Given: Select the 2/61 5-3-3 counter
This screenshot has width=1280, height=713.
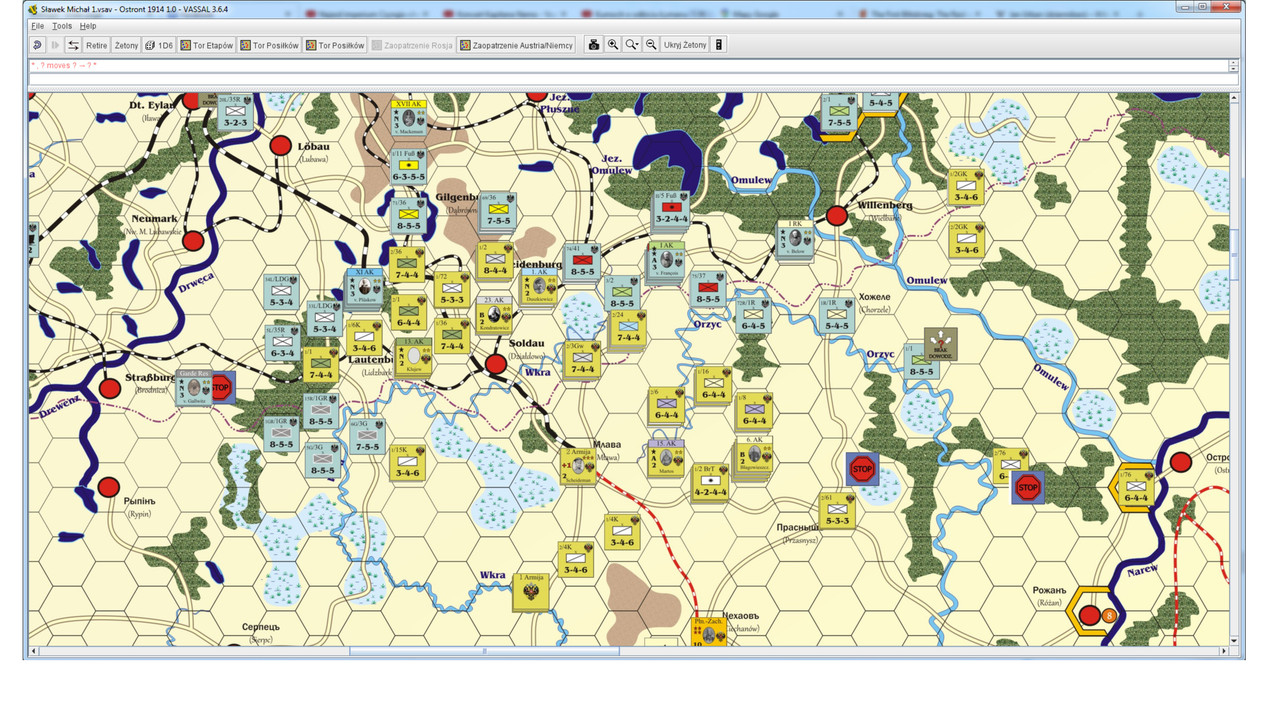Looking at the screenshot, I should [x=837, y=510].
